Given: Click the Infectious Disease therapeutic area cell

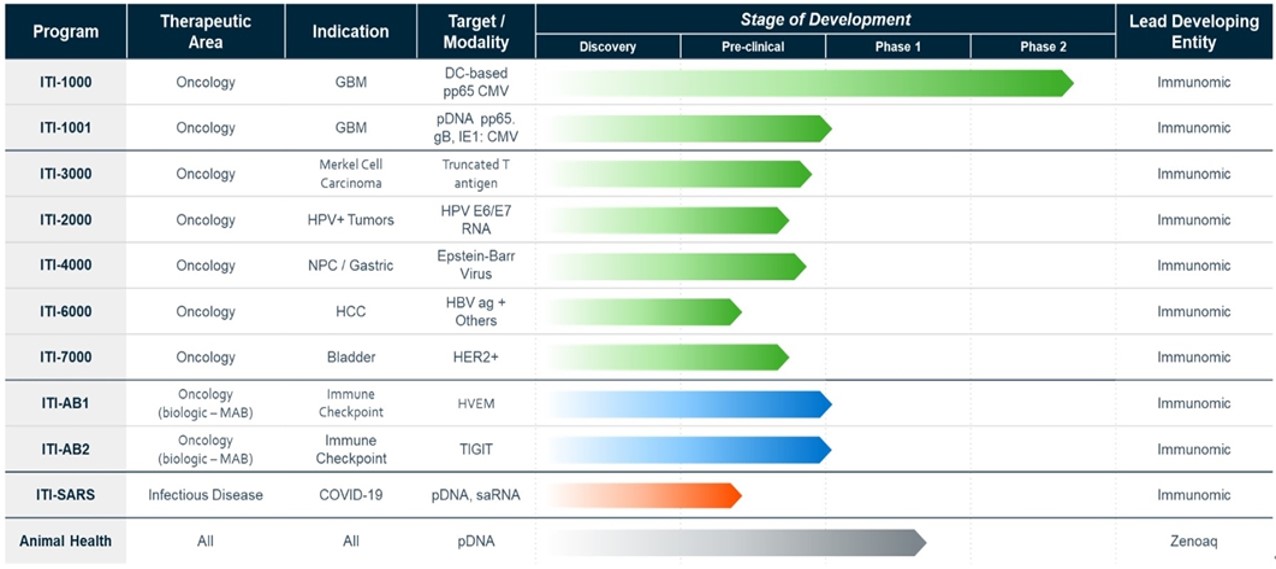Looking at the screenshot, I should pos(205,496).
